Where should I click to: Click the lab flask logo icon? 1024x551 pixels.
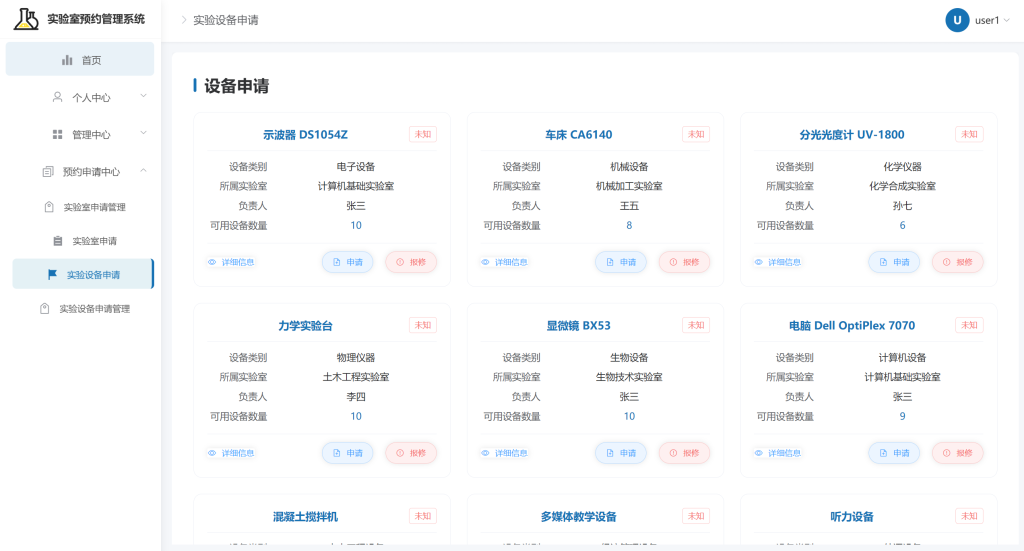tap(26, 19)
